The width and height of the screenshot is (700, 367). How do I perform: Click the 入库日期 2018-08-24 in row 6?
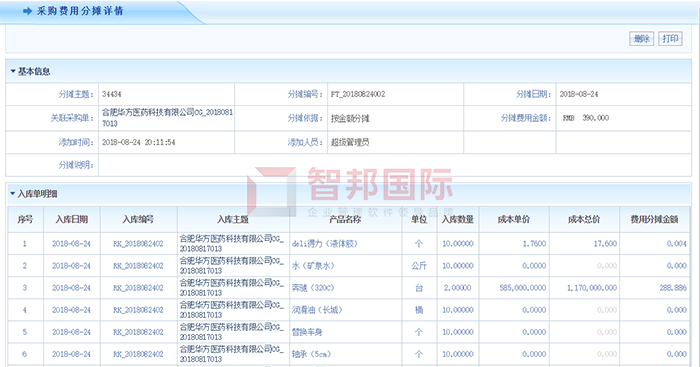(x=71, y=354)
